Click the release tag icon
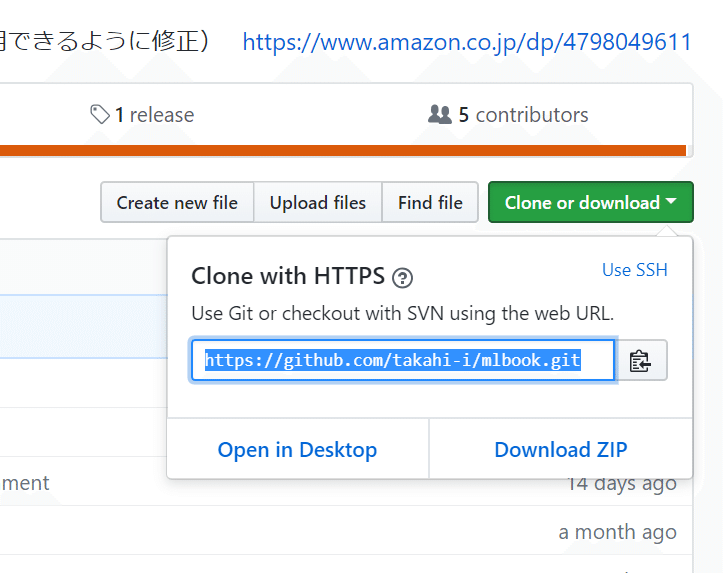Viewport: 723px width, 573px height. pos(100,115)
